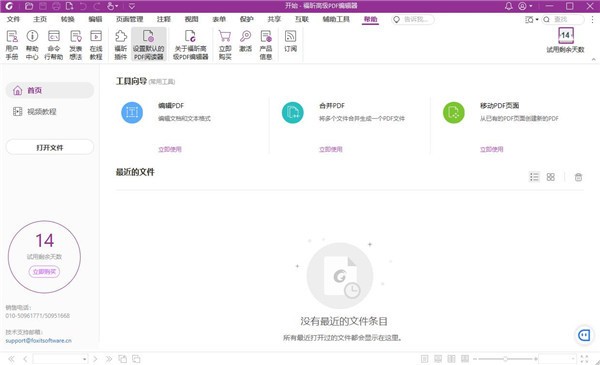Expand the user account dropdown arrow
The height and width of the screenshot is (365, 600).
pyautogui.click(x=531, y=6)
